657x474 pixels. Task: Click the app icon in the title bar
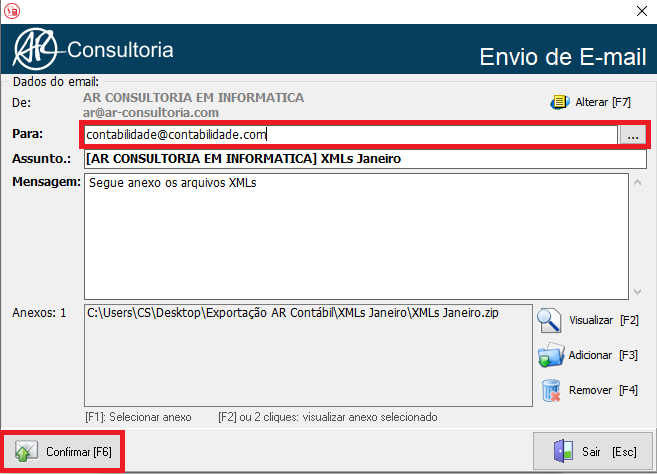pyautogui.click(x=12, y=11)
